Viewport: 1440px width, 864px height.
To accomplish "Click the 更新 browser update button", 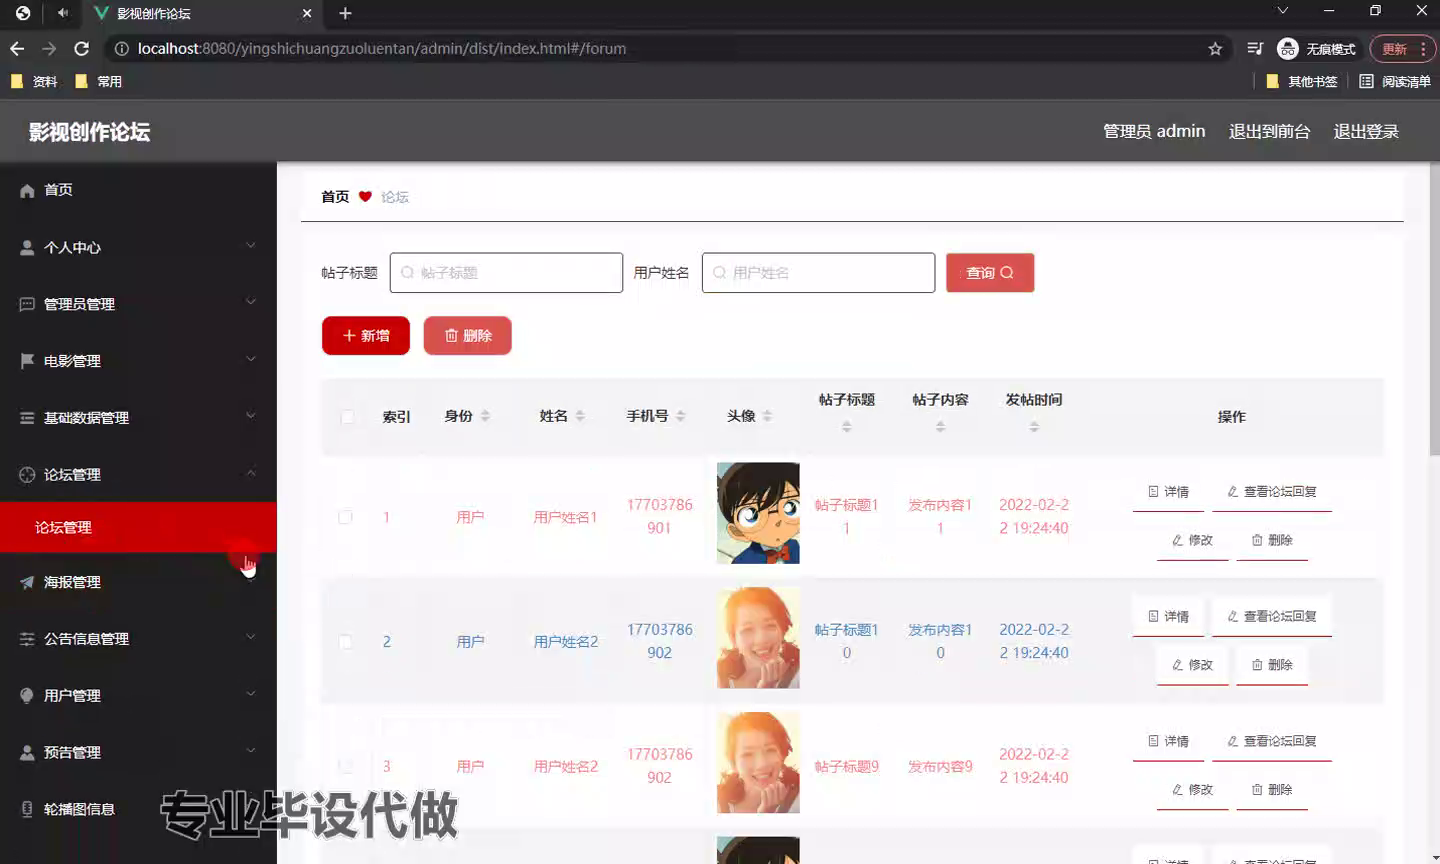I will [x=1403, y=49].
